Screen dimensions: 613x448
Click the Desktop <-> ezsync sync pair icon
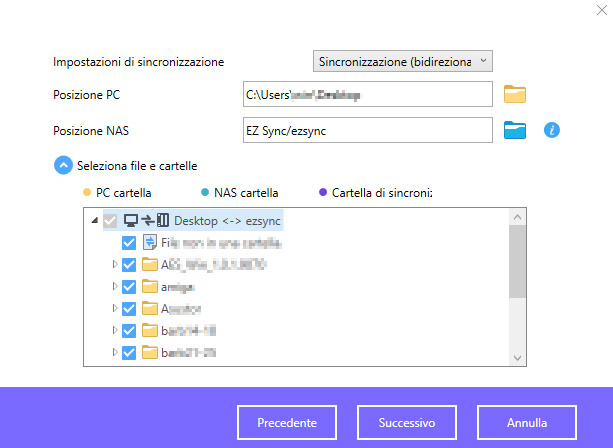[145, 220]
